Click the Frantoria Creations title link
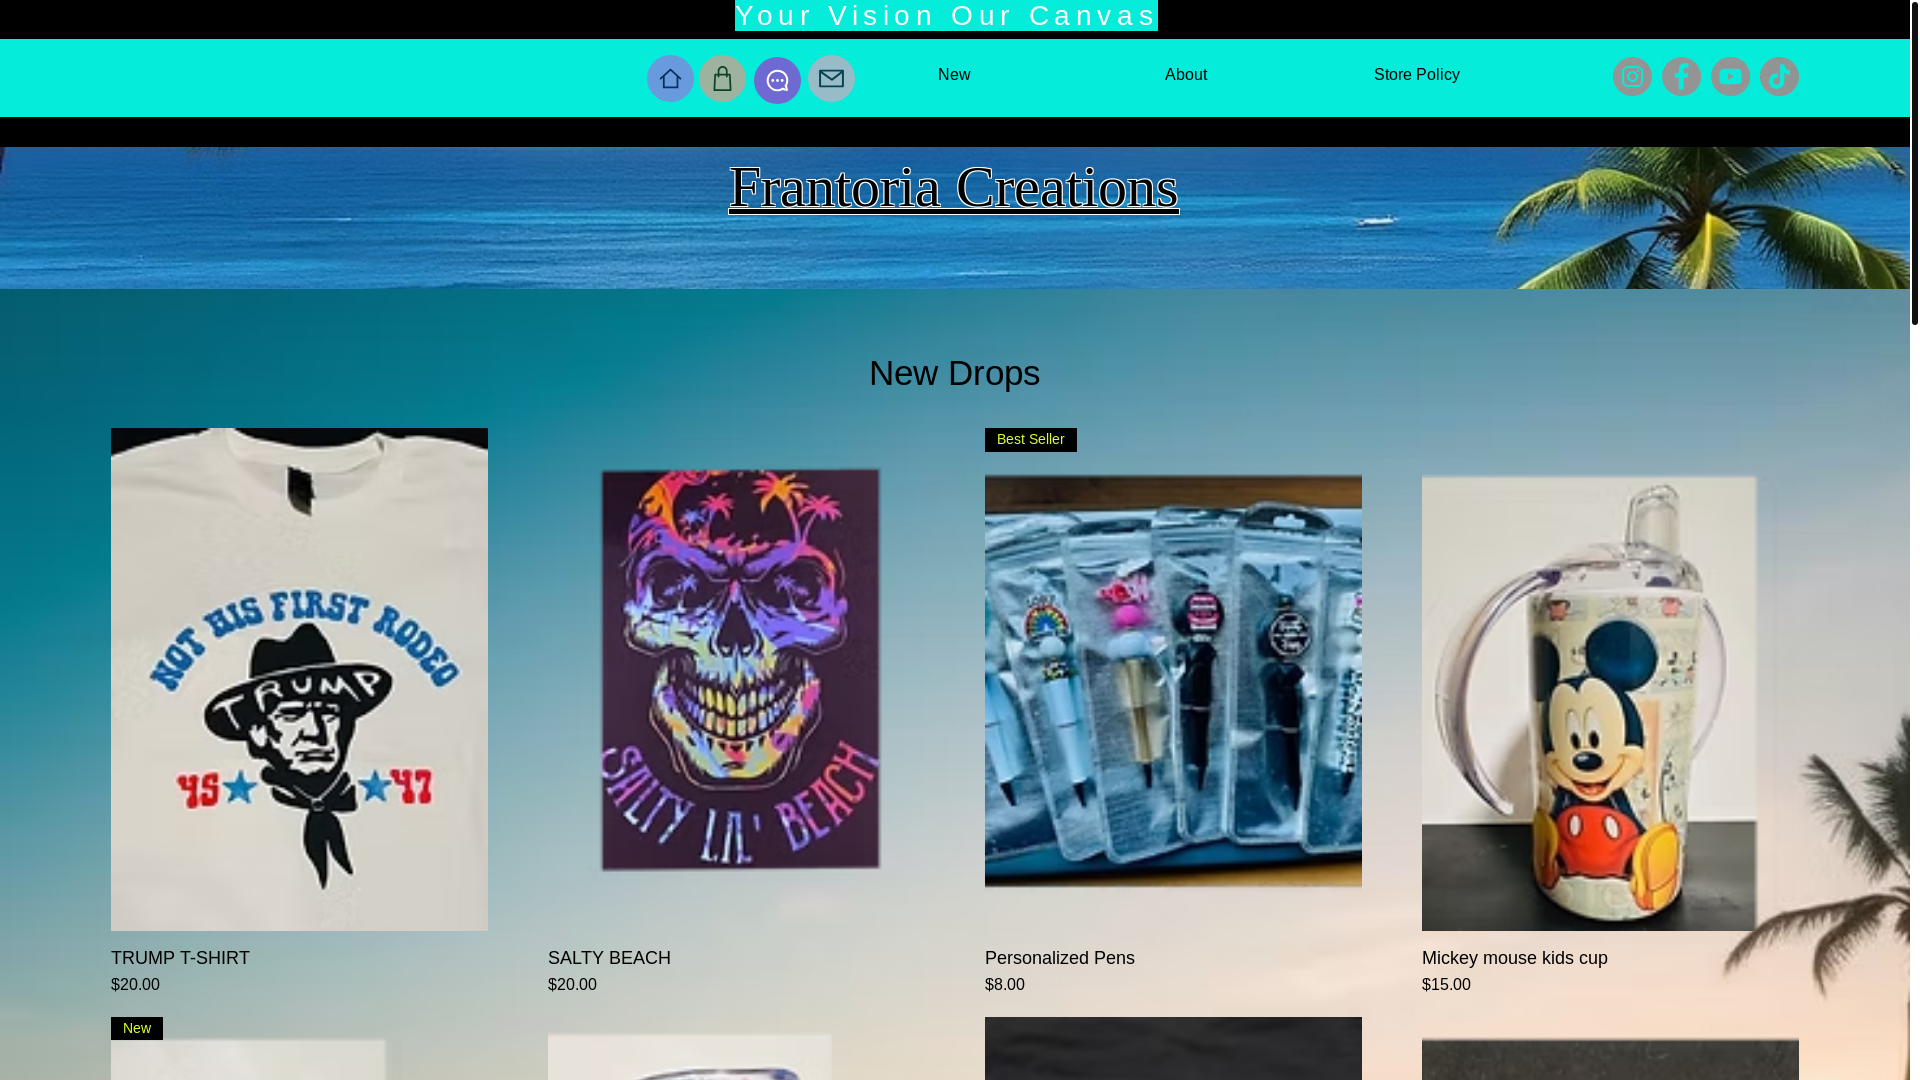The height and width of the screenshot is (1080, 1920). pyautogui.click(x=954, y=187)
